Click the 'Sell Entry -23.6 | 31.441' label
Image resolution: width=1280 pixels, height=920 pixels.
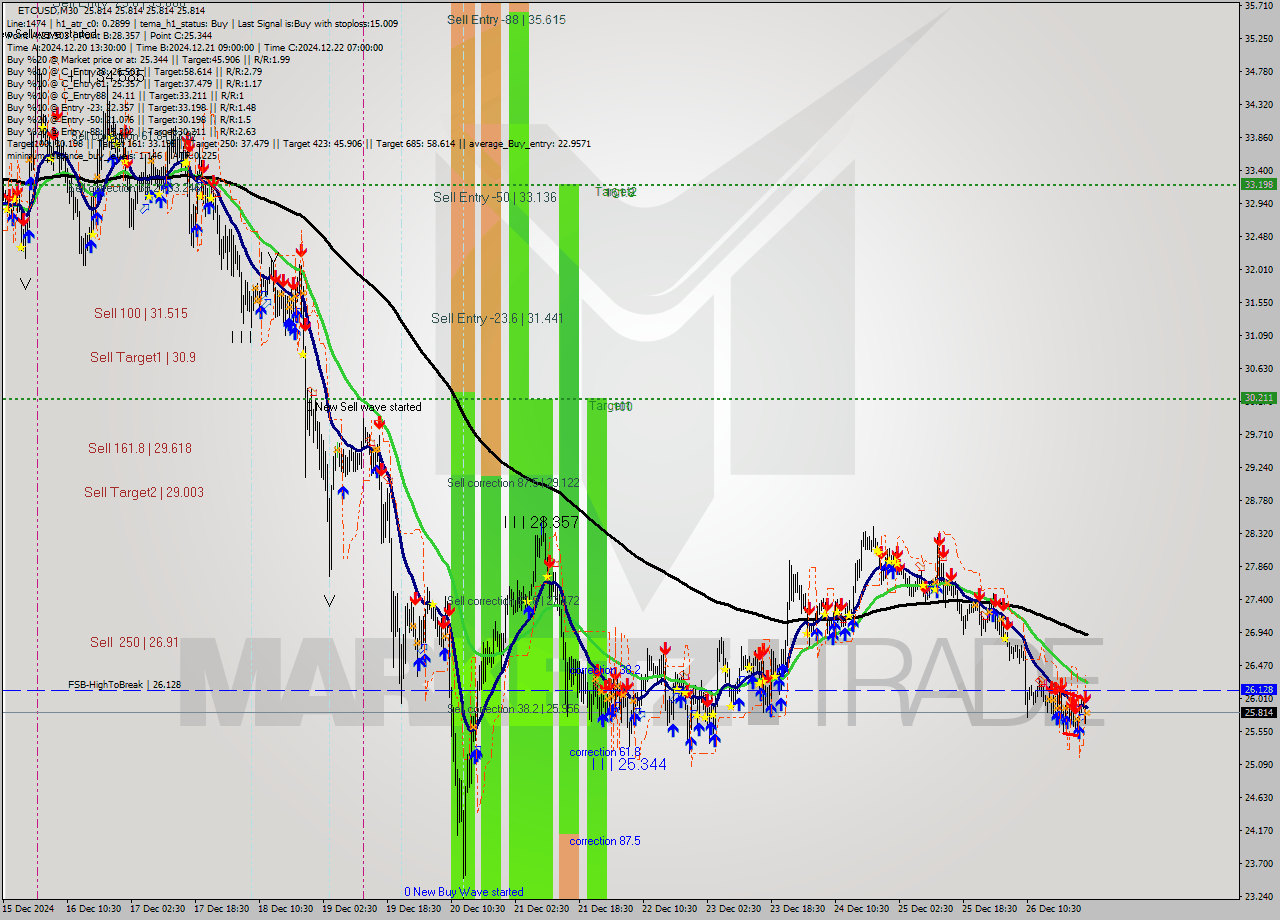pyautogui.click(x=497, y=318)
